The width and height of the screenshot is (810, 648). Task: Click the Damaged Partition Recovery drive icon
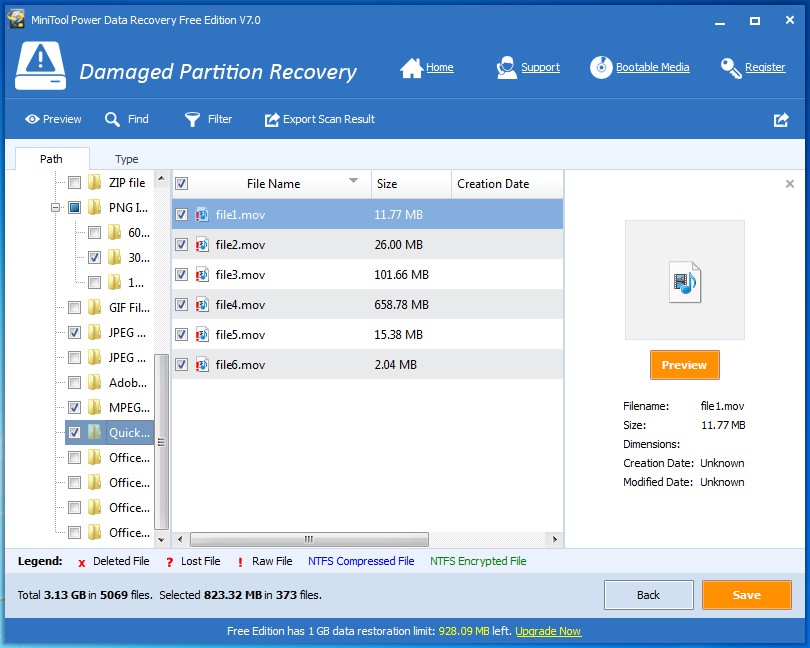(40, 66)
